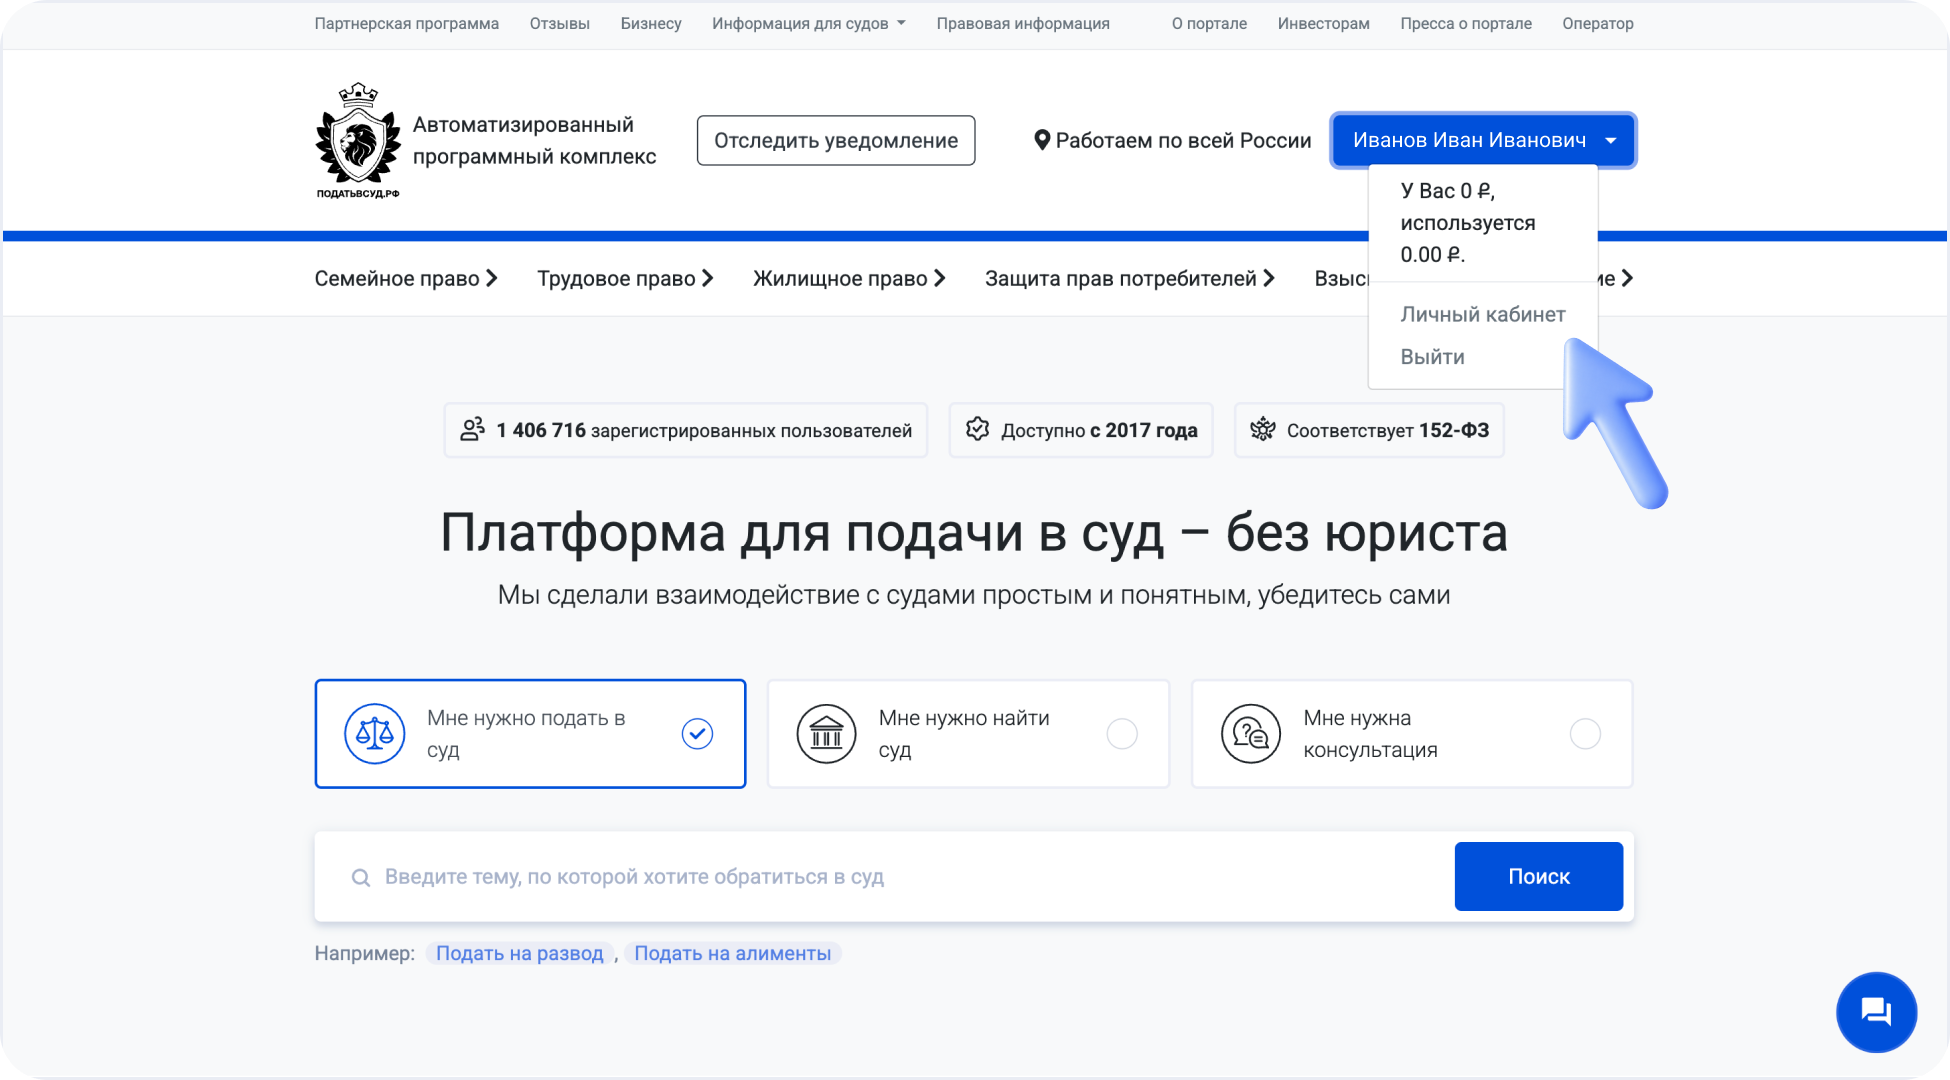This screenshot has width=1950, height=1080.
Task: Open the 'Инвесторам' link
Action: [x=1323, y=23]
